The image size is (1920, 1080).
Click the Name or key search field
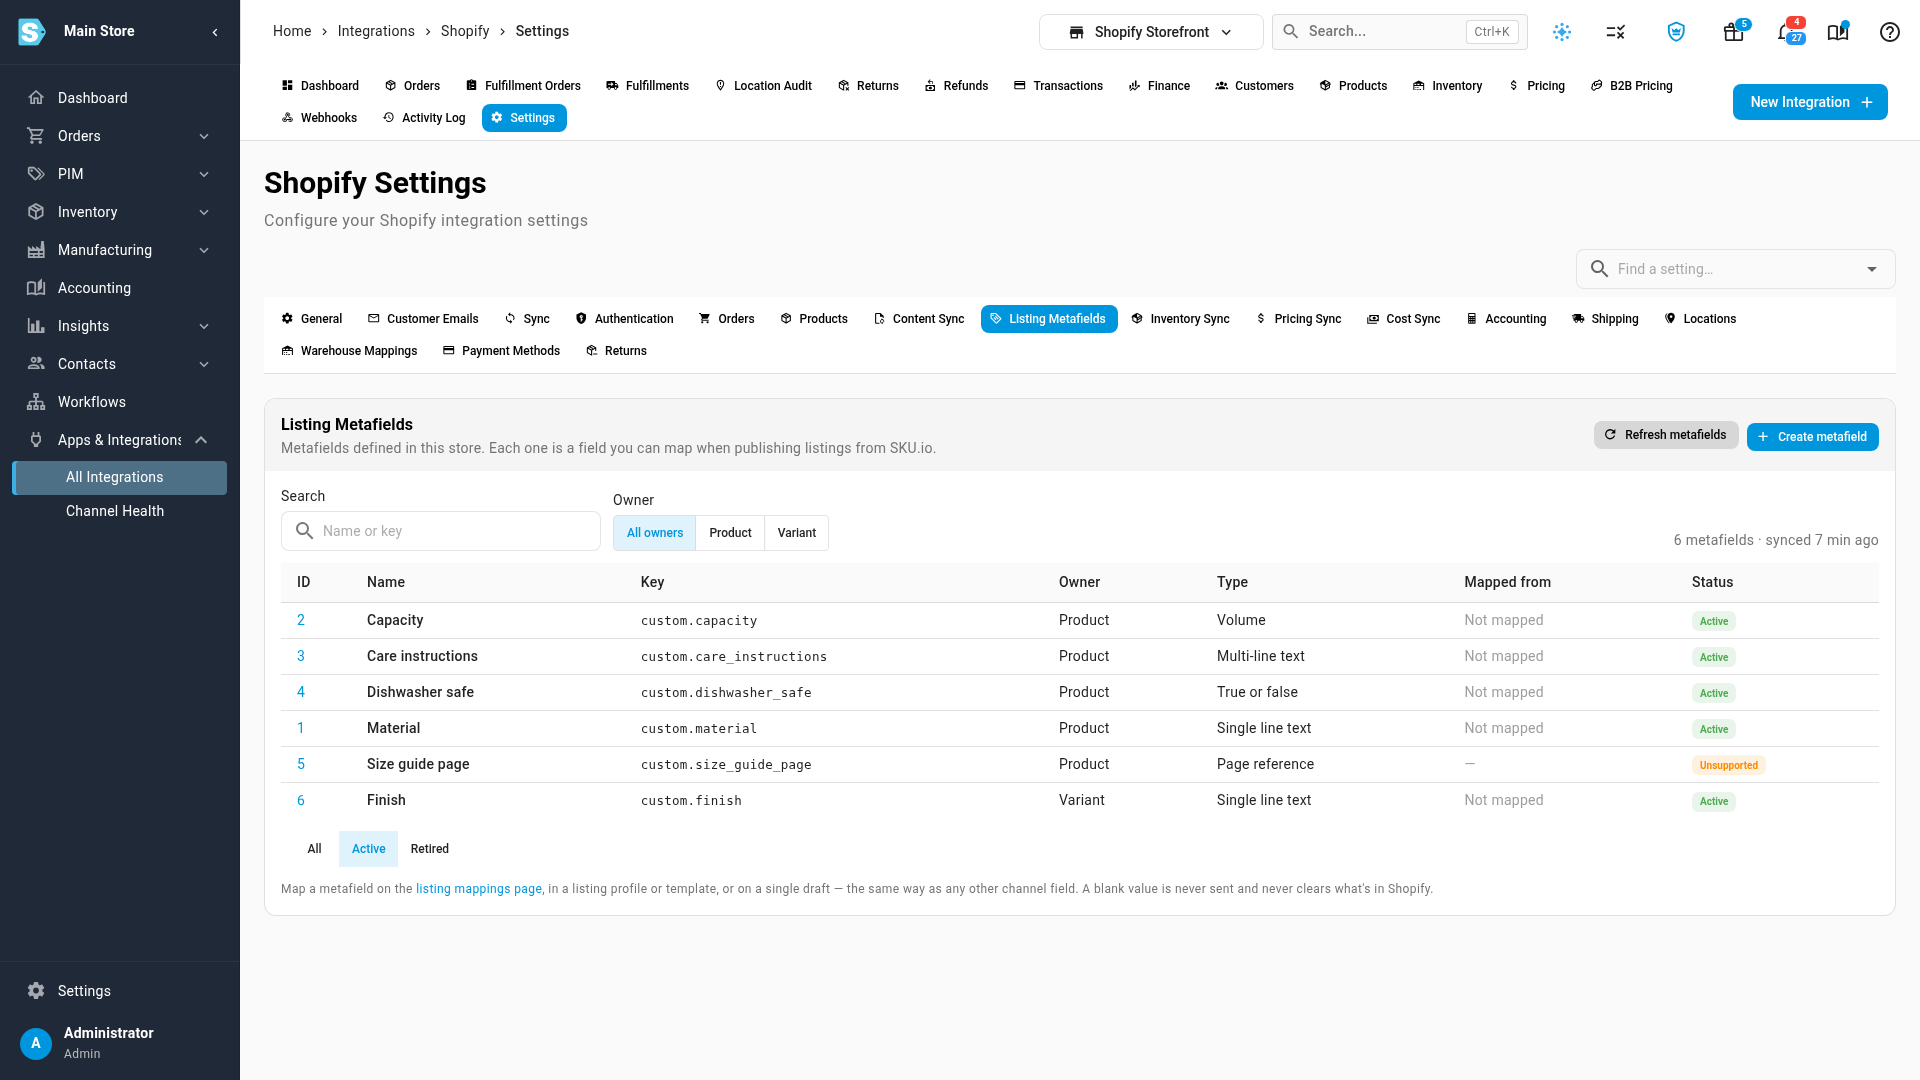(x=441, y=531)
